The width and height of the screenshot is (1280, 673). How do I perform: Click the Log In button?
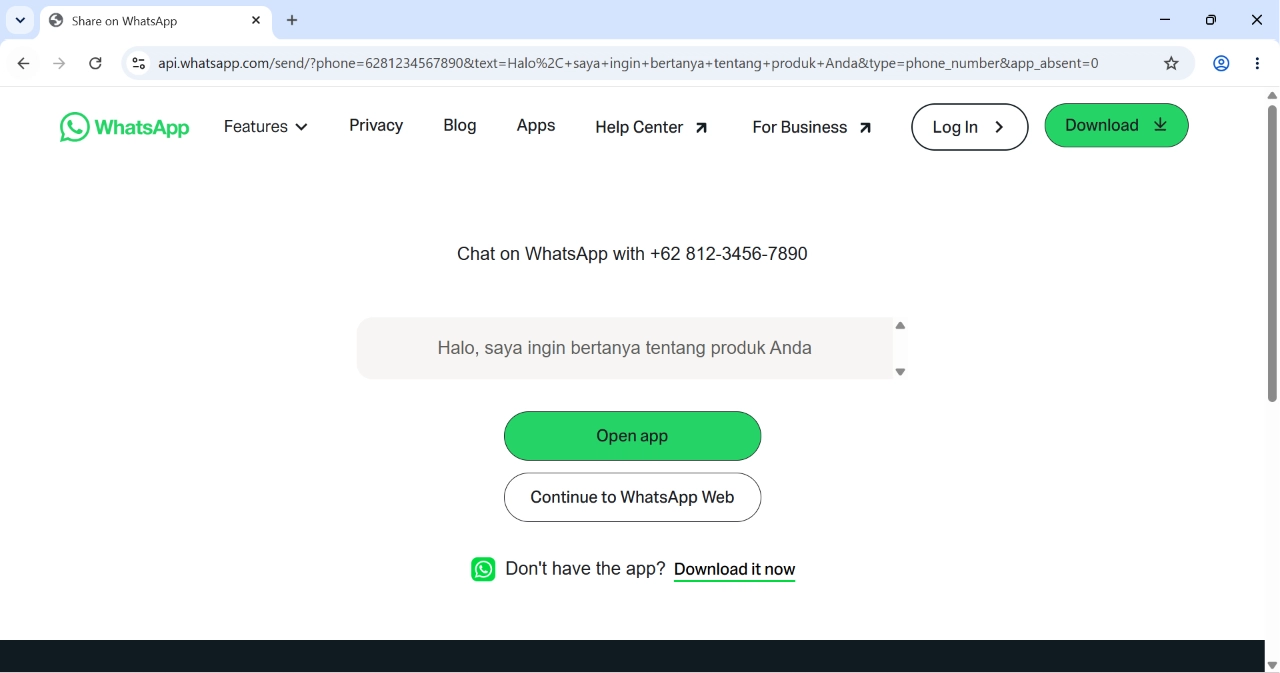point(970,127)
